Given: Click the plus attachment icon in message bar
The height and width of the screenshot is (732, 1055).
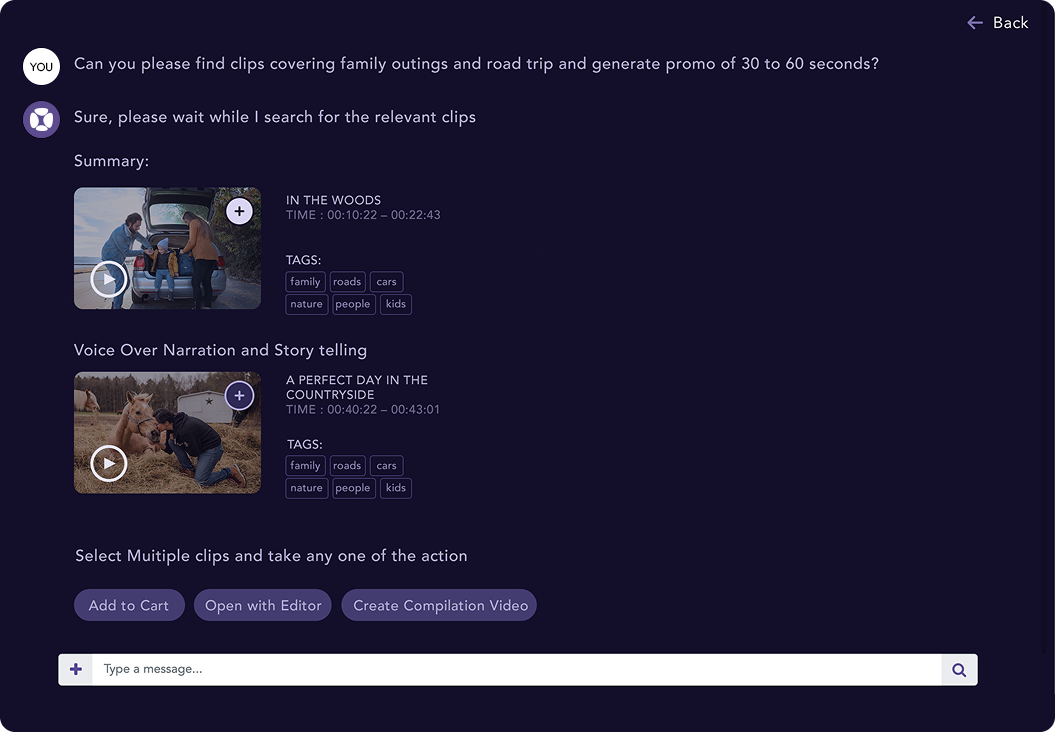Looking at the screenshot, I should point(76,669).
